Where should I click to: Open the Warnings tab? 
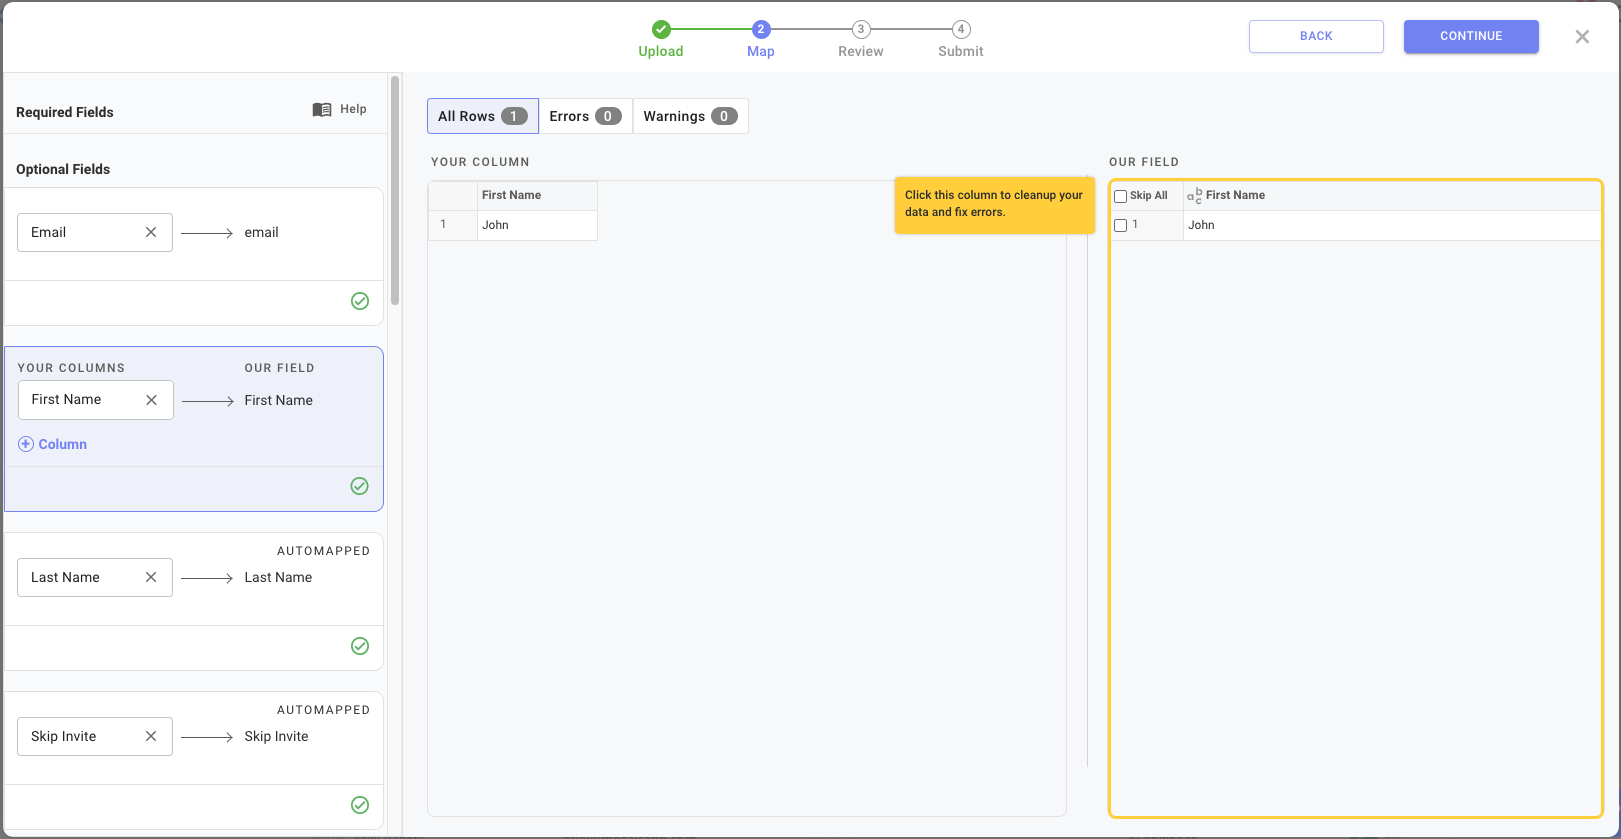pos(690,116)
